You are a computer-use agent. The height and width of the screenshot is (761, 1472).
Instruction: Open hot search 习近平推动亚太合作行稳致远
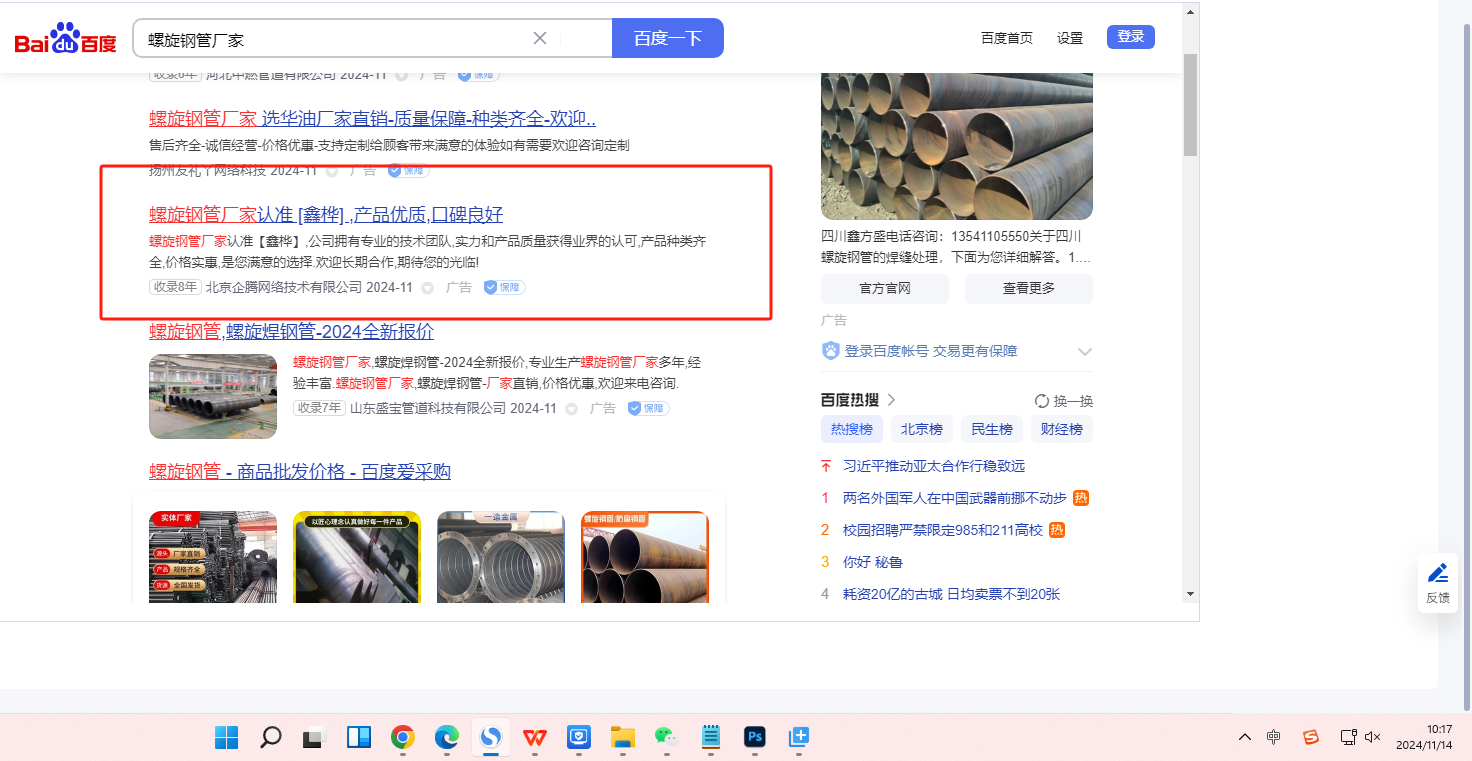coord(934,466)
